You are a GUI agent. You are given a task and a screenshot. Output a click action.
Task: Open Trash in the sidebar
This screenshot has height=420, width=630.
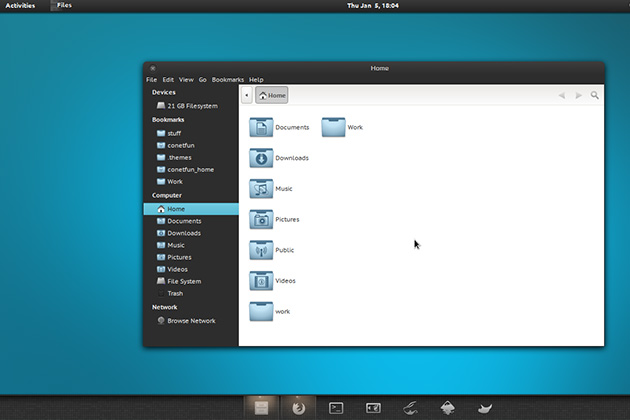tap(191, 293)
